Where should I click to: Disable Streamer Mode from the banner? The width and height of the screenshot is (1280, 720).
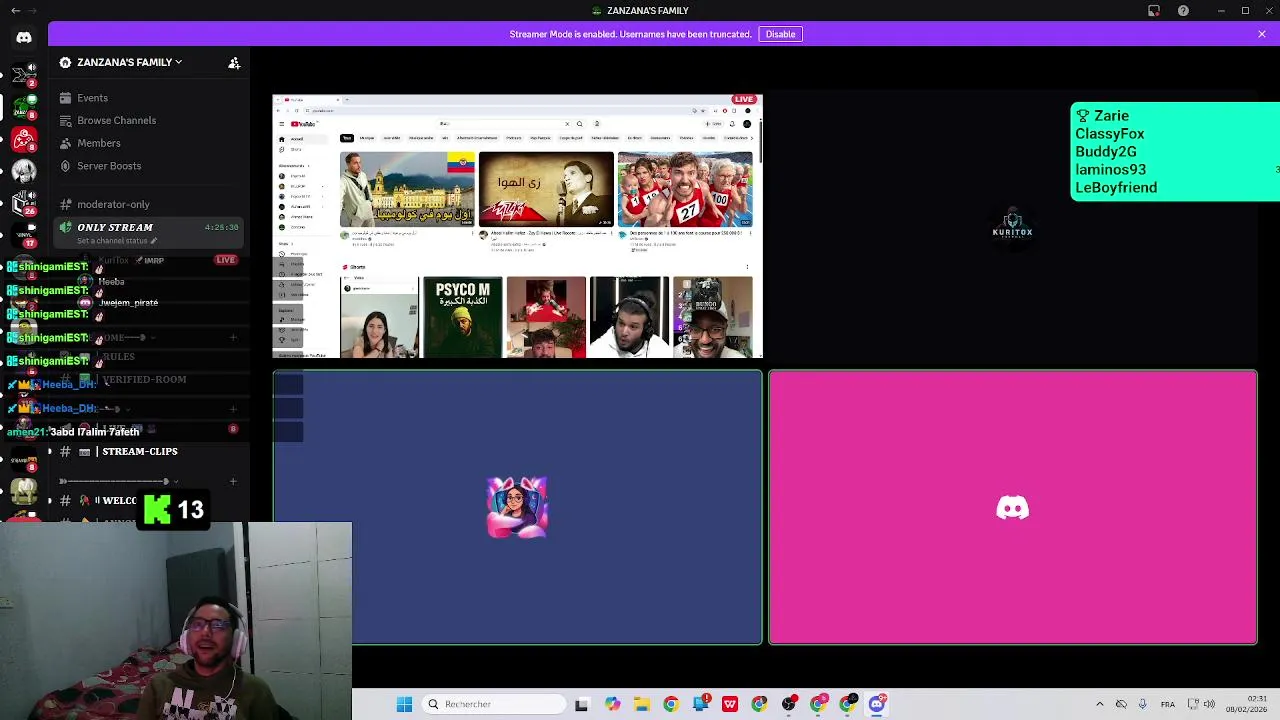[780, 34]
